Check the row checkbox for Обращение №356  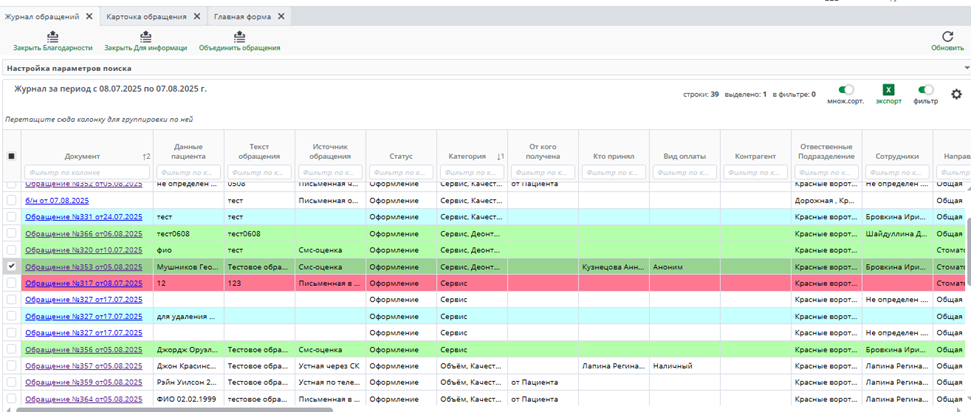tap(11, 349)
